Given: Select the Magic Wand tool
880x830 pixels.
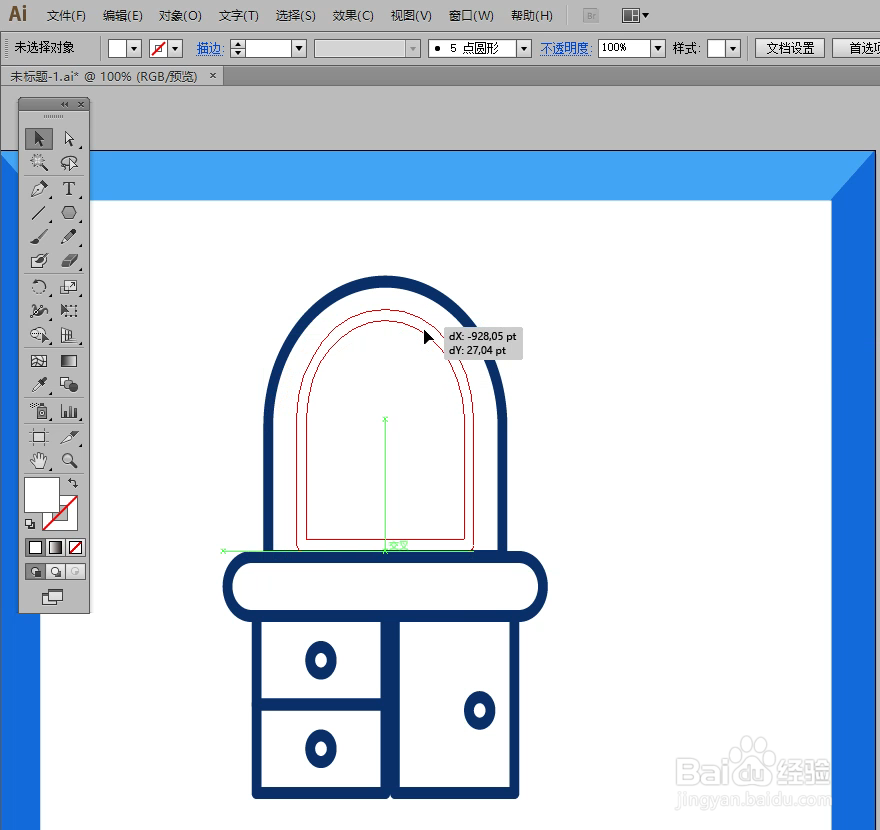Looking at the screenshot, I should (x=39, y=163).
